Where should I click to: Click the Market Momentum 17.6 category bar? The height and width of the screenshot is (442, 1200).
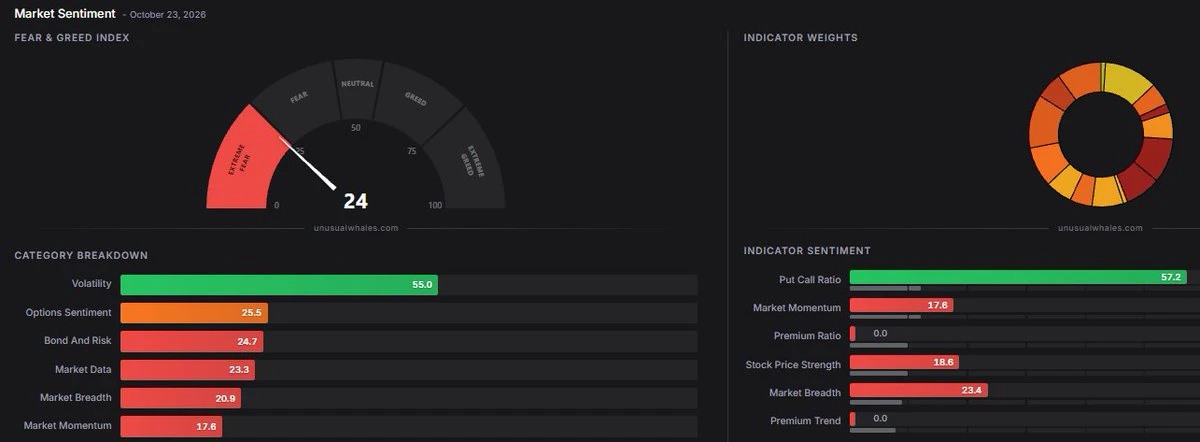pyautogui.click(x=171, y=426)
